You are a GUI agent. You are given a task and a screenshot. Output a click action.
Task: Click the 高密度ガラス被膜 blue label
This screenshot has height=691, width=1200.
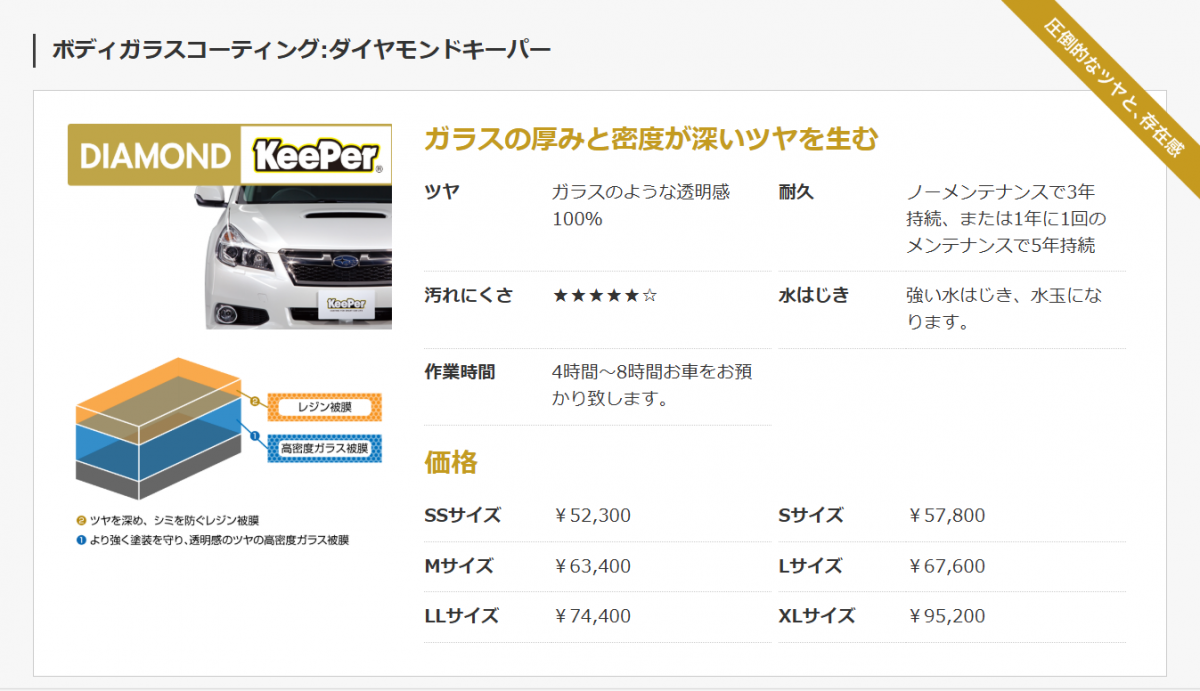[x=325, y=447]
